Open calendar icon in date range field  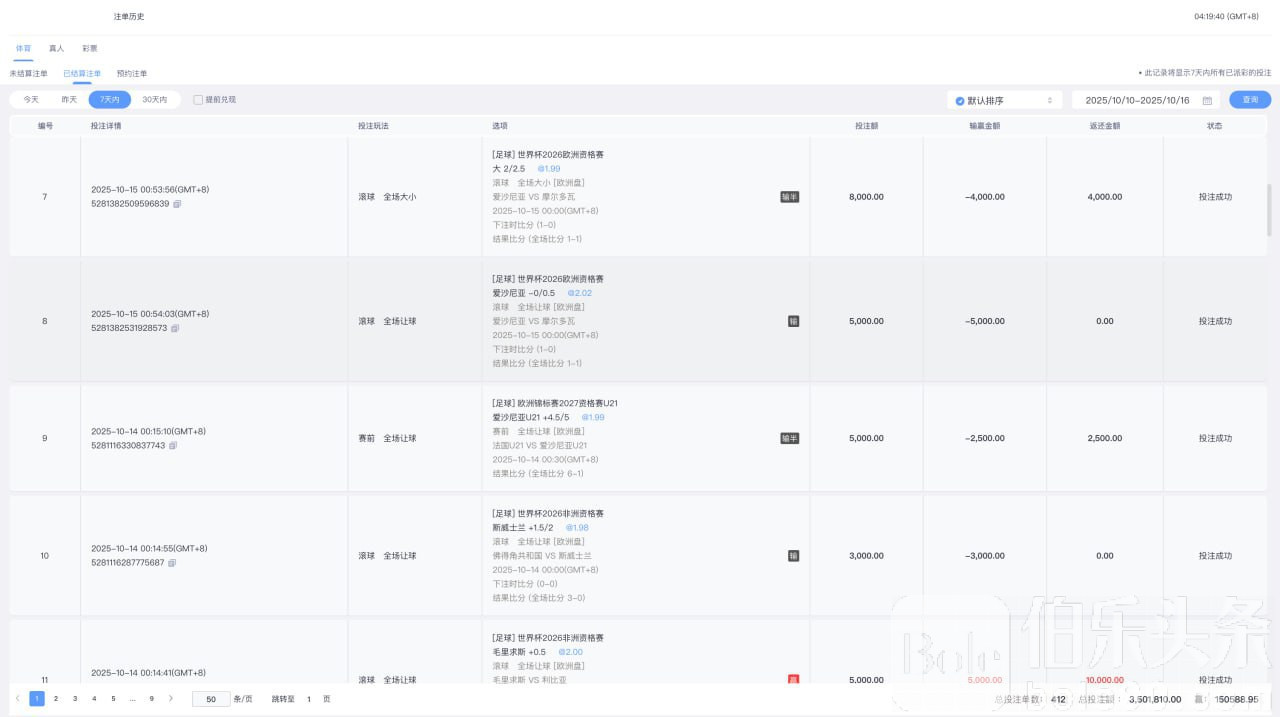click(x=1207, y=100)
